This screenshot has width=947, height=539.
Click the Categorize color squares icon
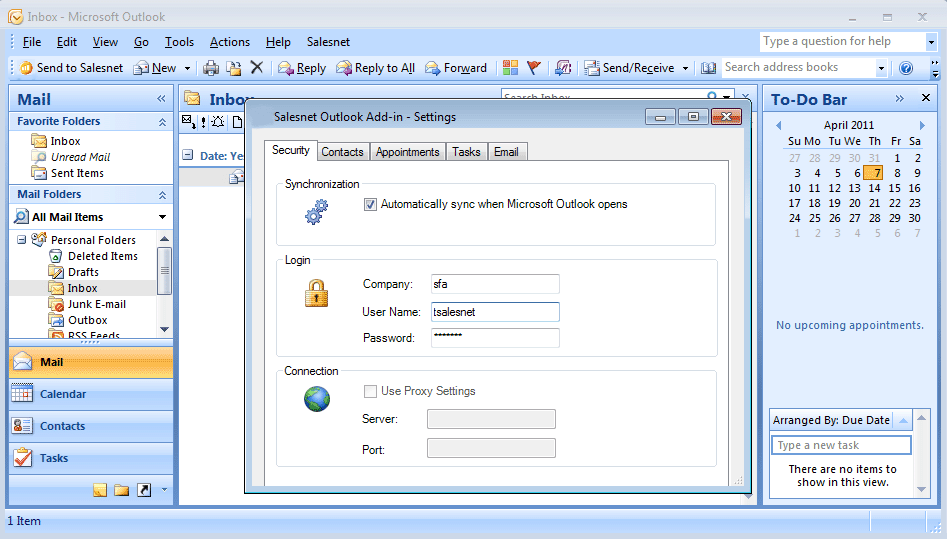coord(510,68)
